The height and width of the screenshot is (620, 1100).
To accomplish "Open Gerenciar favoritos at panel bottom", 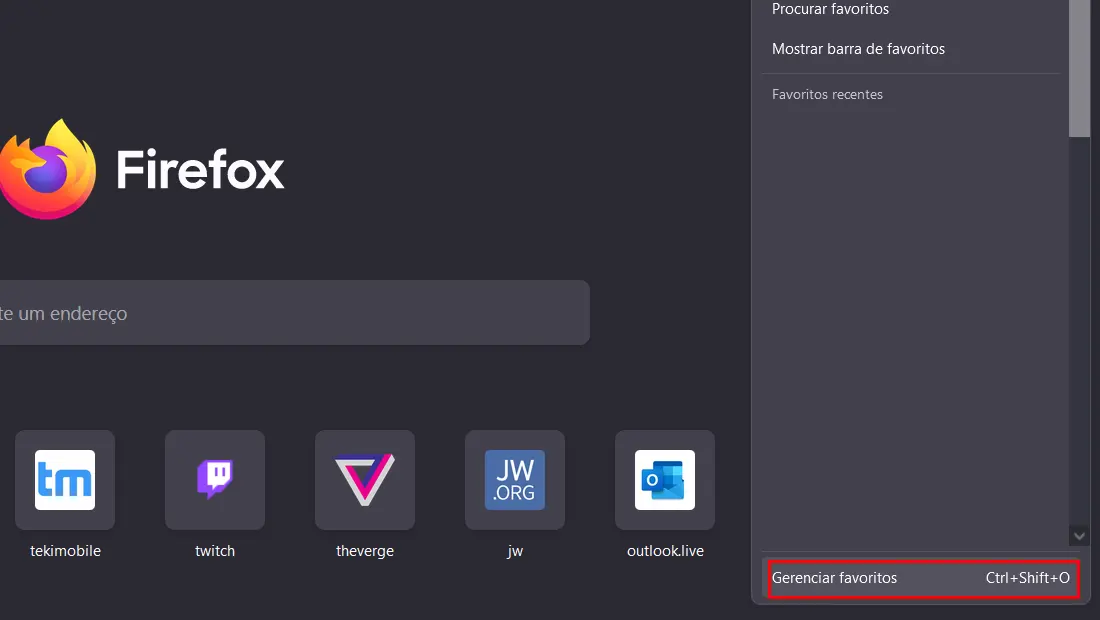I will [x=921, y=578].
